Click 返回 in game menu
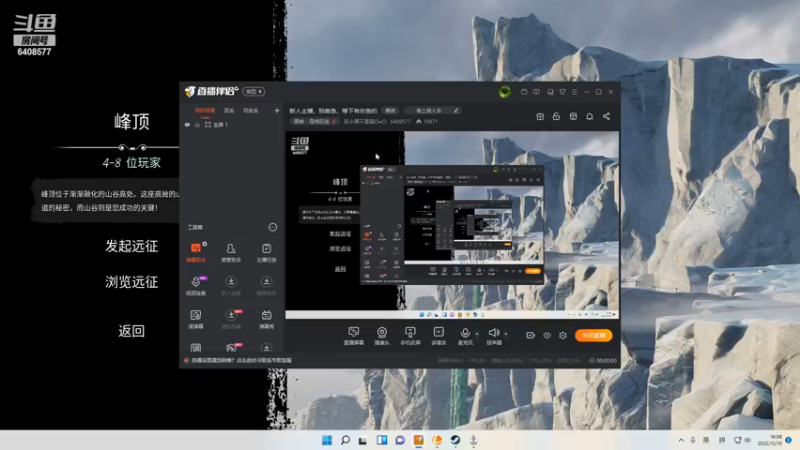800x450 pixels. [x=132, y=331]
